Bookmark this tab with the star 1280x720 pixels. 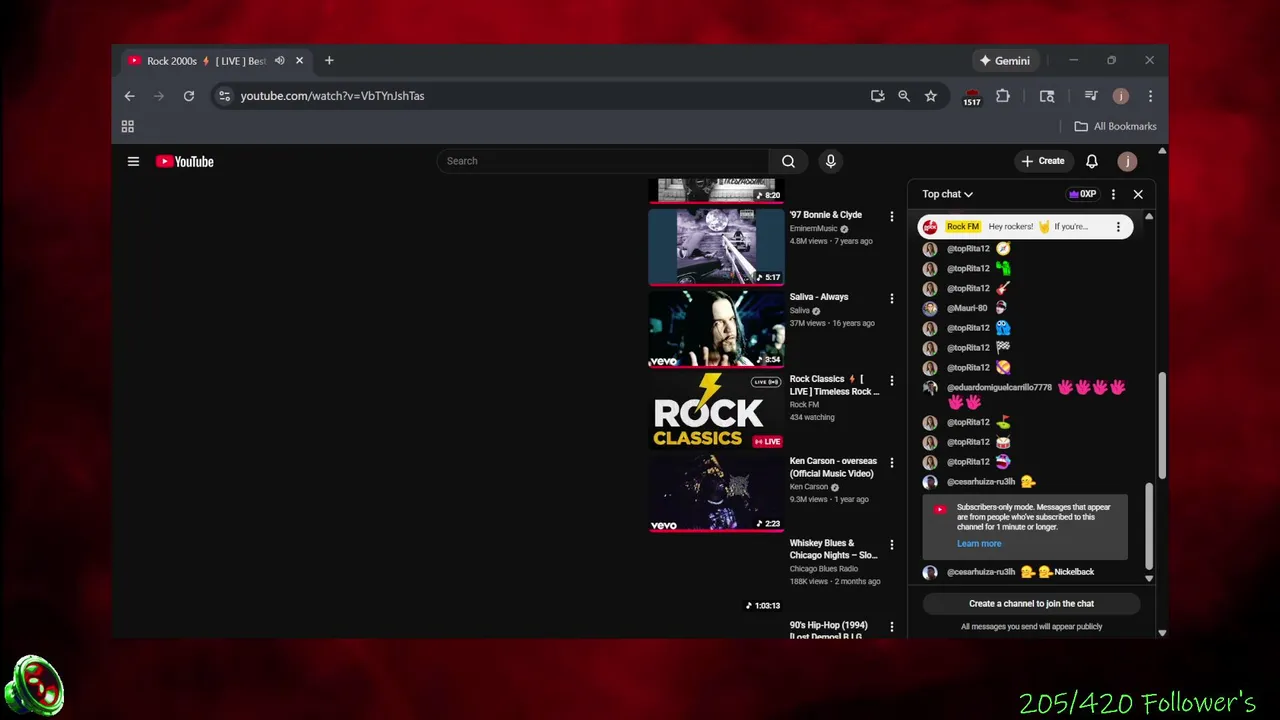[931, 96]
